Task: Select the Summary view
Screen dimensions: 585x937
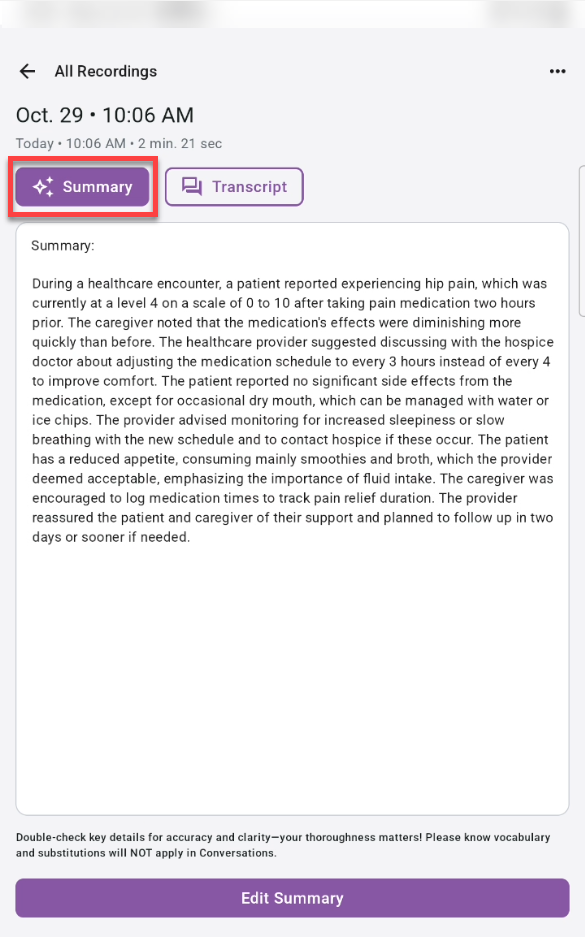Action: [x=82, y=187]
